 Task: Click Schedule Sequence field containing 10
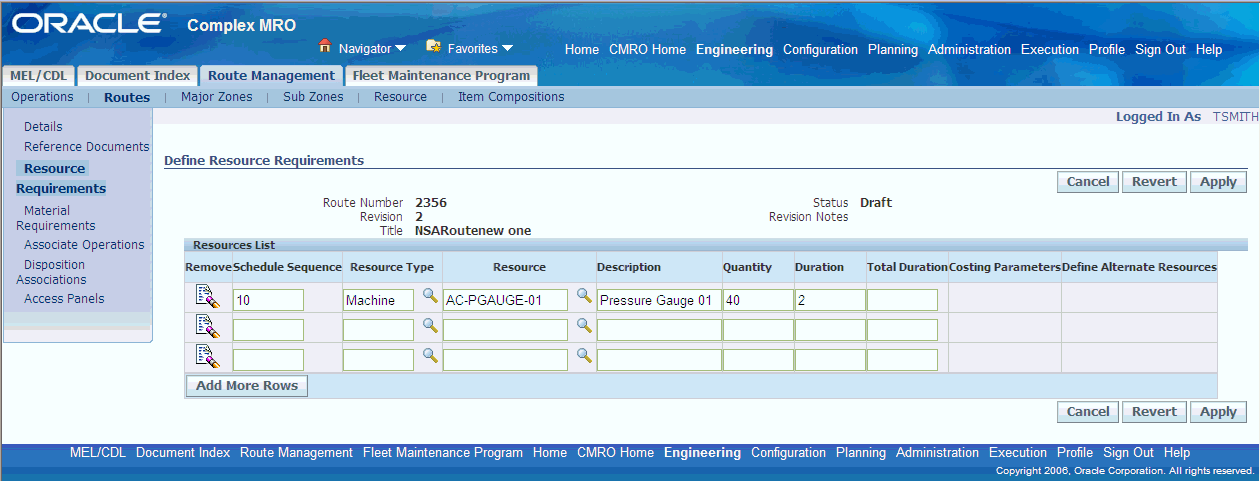(268, 300)
